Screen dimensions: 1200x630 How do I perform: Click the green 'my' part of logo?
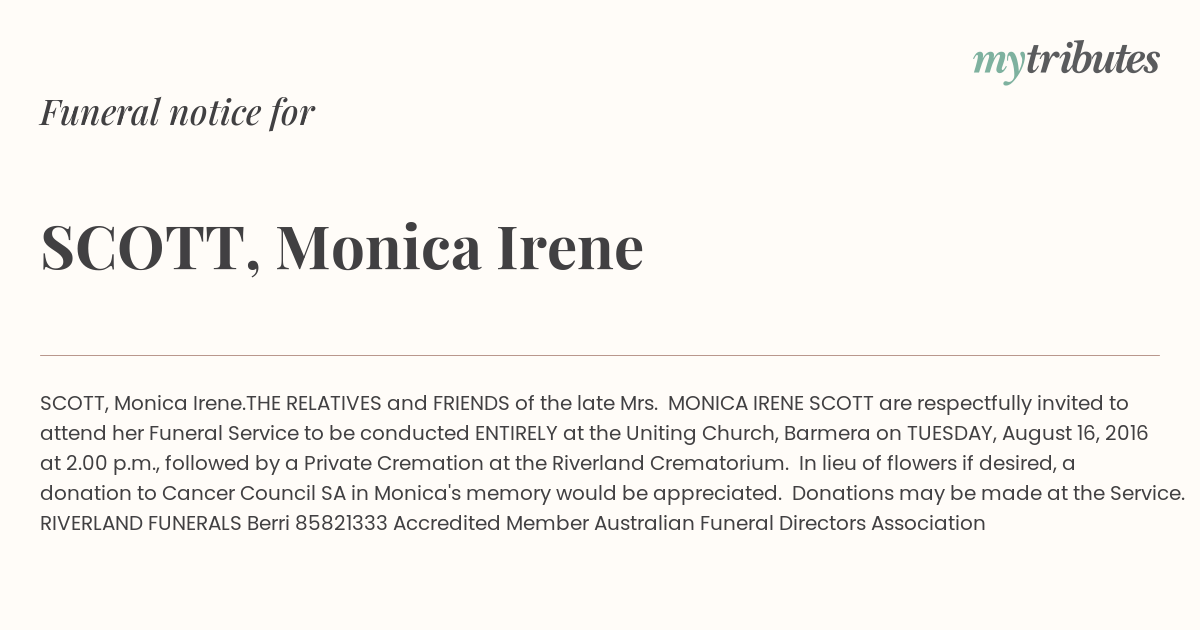point(999,64)
